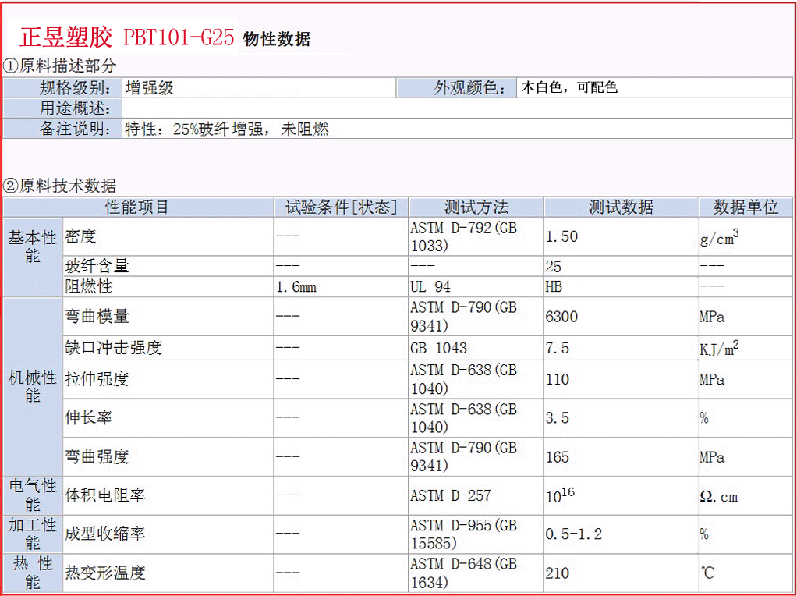This screenshot has height=596, width=797.
Task: Click the 1.6mm test condition cell
Action: click(296, 287)
